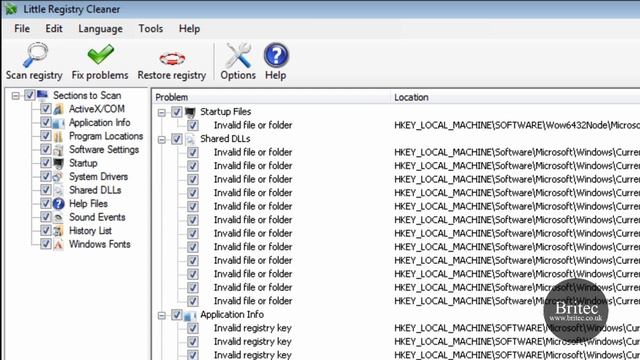Select the Sound Events icon
The height and width of the screenshot is (360, 640).
pyautogui.click(x=59, y=217)
